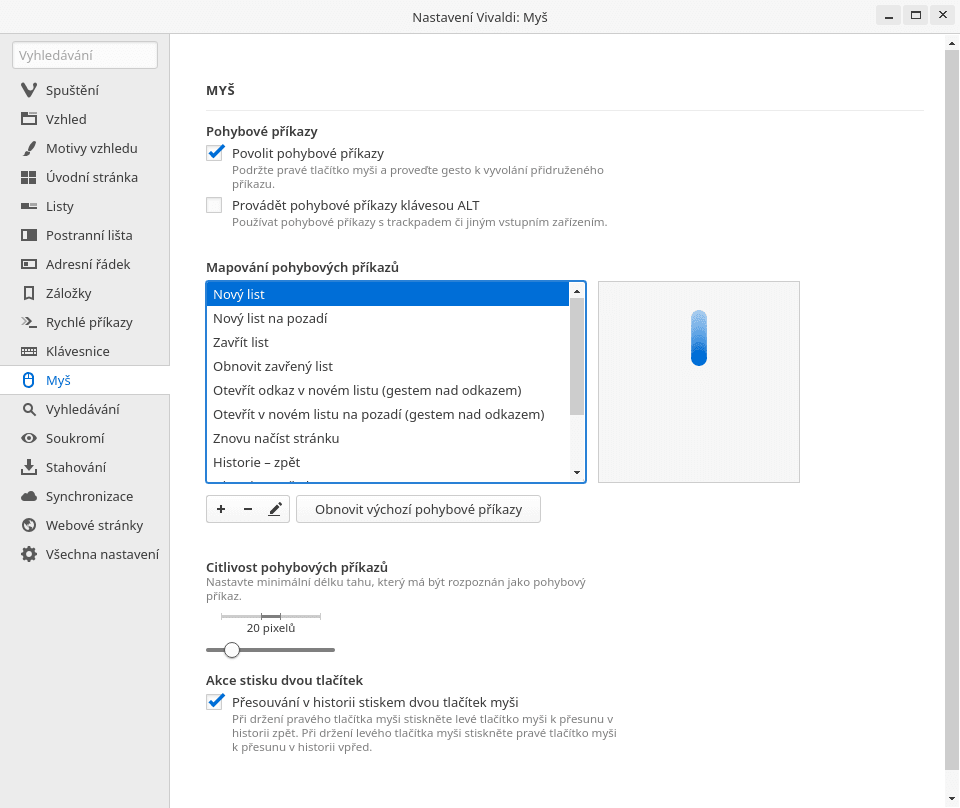960x808 pixels.
Task: Click the grid icon beside Úvodní stránka
Action: coord(29,177)
